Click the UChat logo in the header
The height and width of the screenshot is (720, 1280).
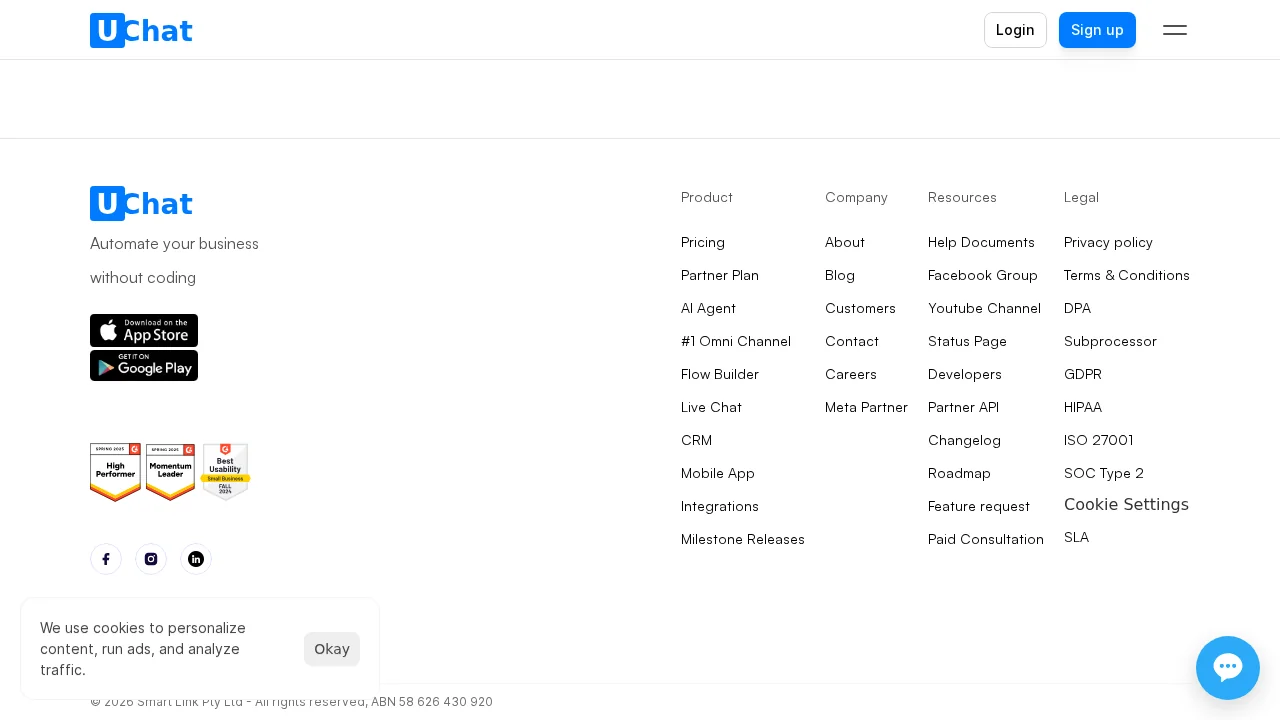click(140, 30)
